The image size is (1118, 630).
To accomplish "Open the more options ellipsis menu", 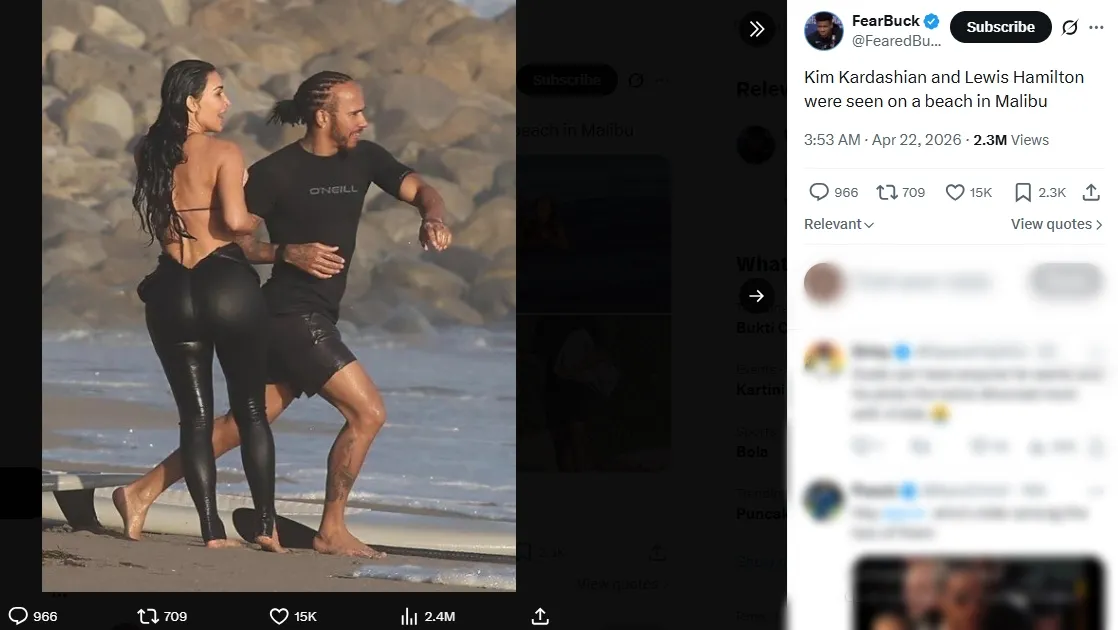I will tap(1095, 27).
